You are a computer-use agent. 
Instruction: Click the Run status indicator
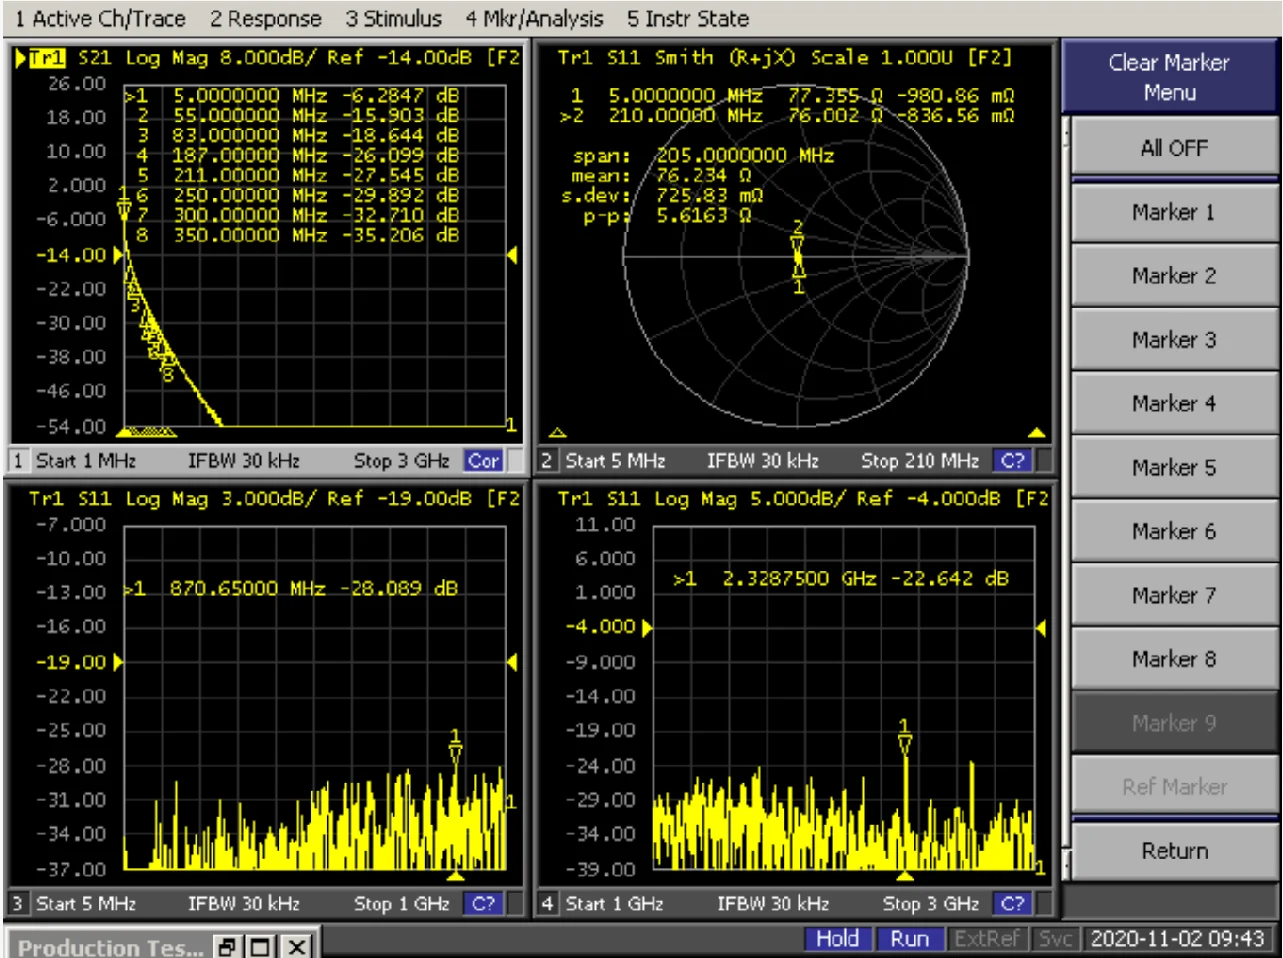coord(909,938)
